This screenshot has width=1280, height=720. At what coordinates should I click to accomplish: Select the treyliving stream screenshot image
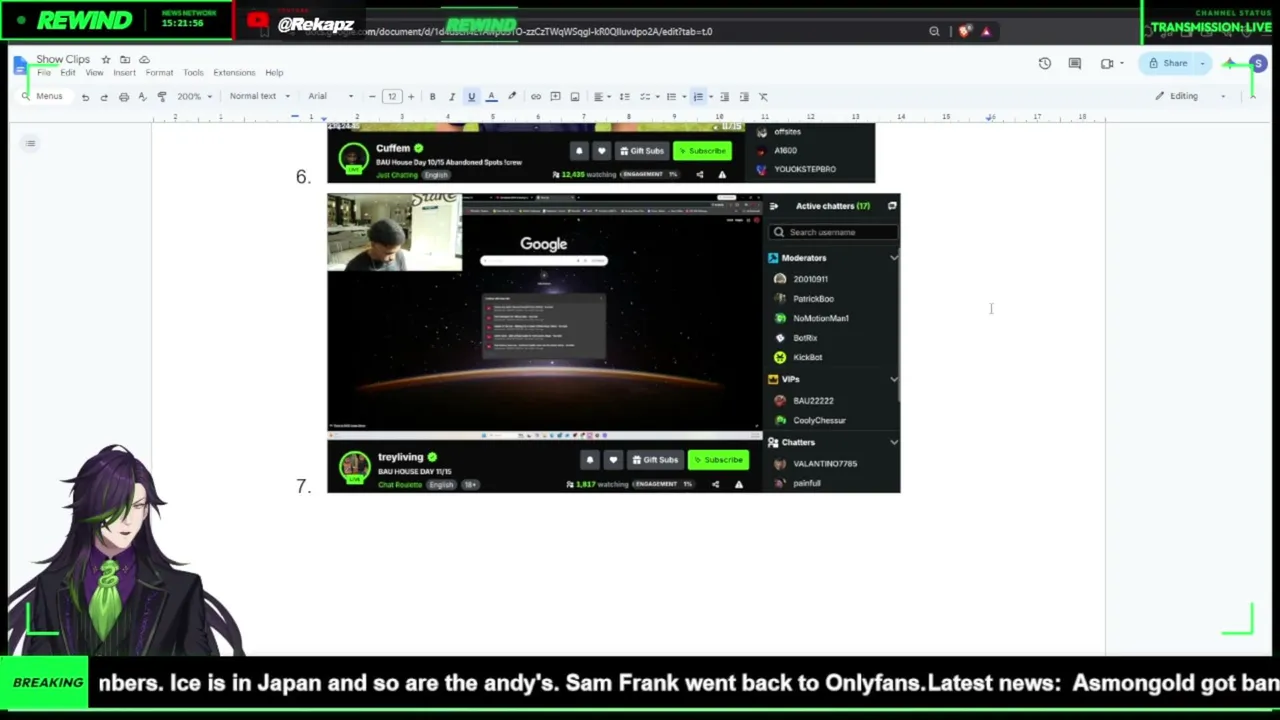pyautogui.click(x=614, y=343)
